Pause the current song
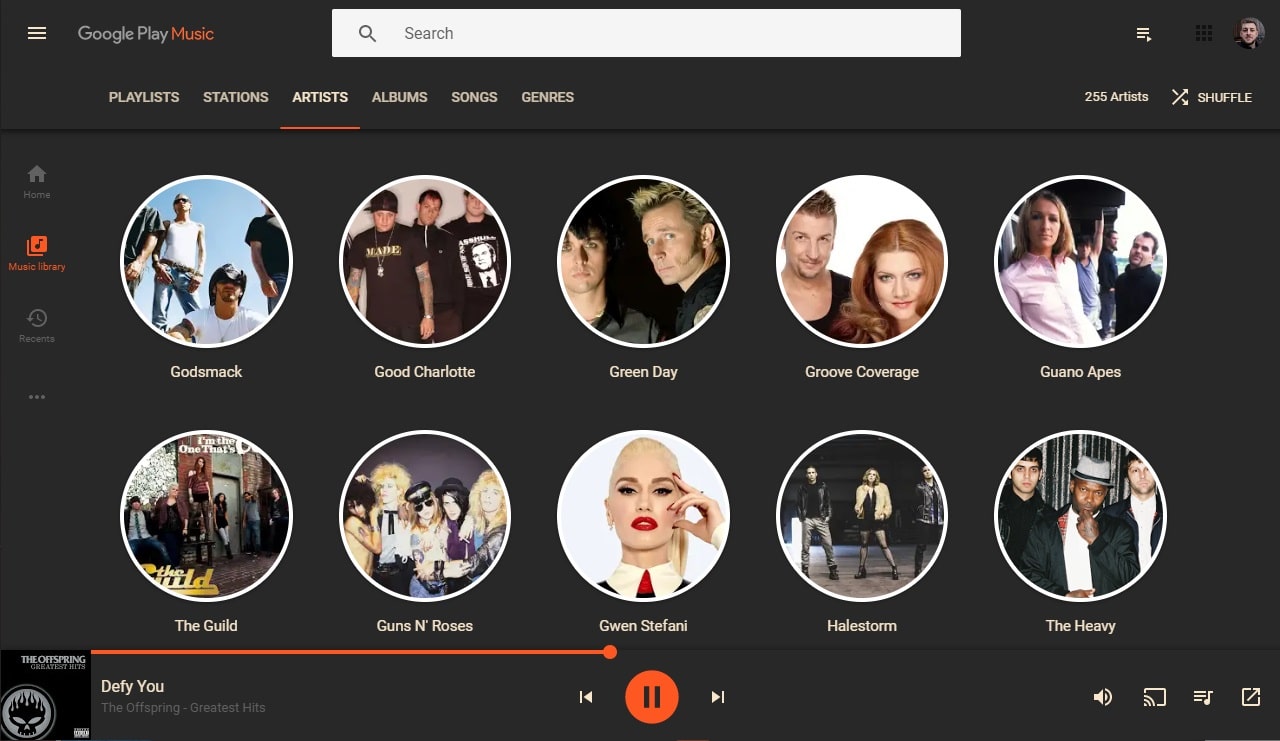 (652, 697)
